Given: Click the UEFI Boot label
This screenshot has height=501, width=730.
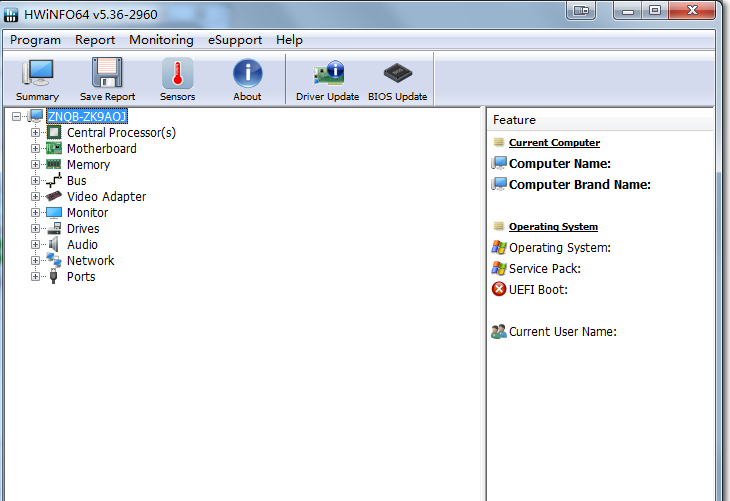Looking at the screenshot, I should 538,290.
